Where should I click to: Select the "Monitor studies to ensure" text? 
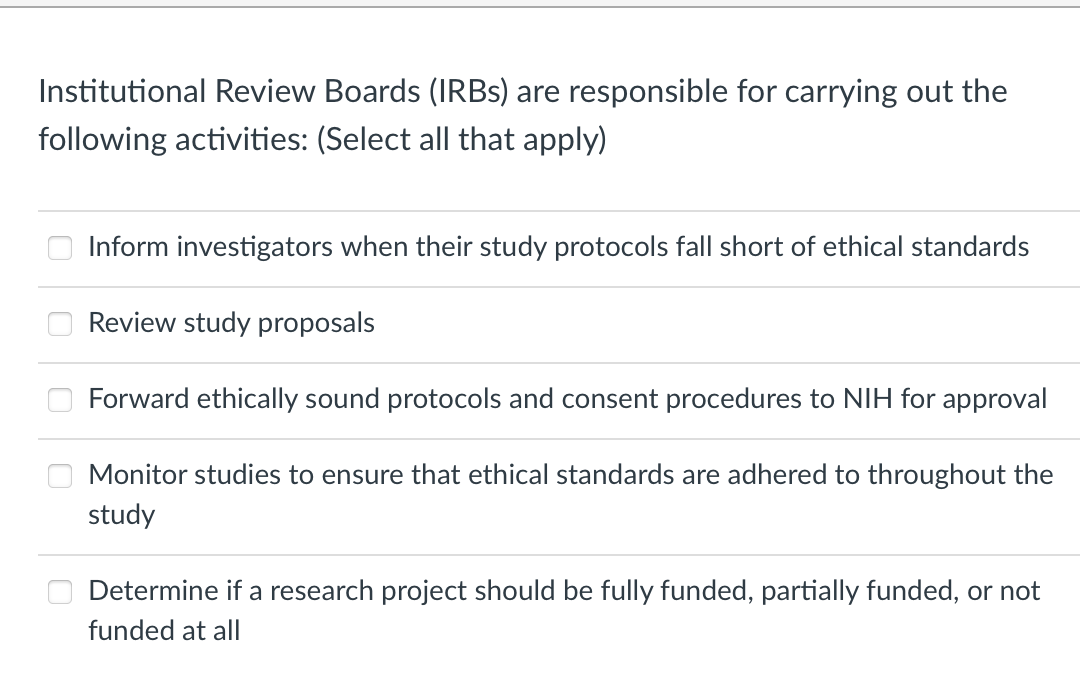point(570,475)
